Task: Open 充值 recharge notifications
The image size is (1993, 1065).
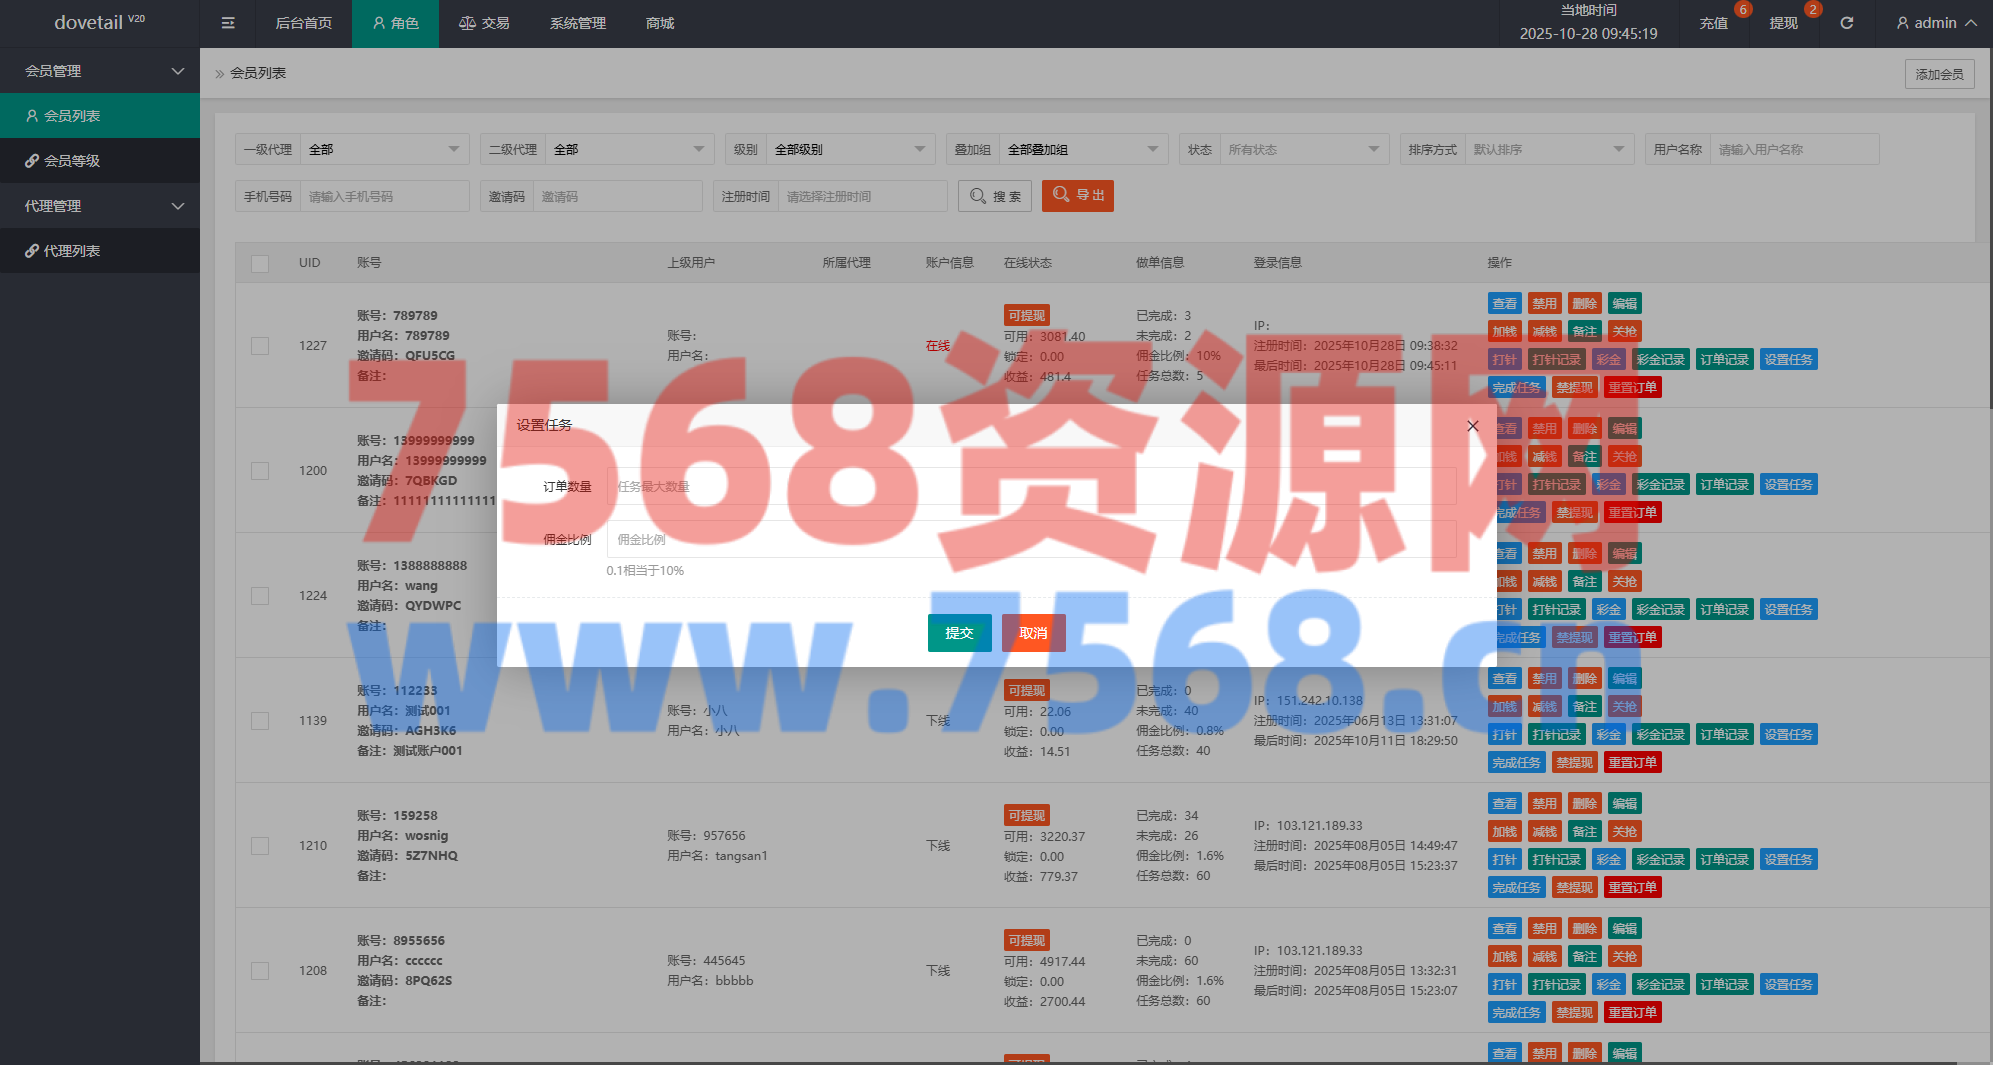Action: click(x=1714, y=23)
